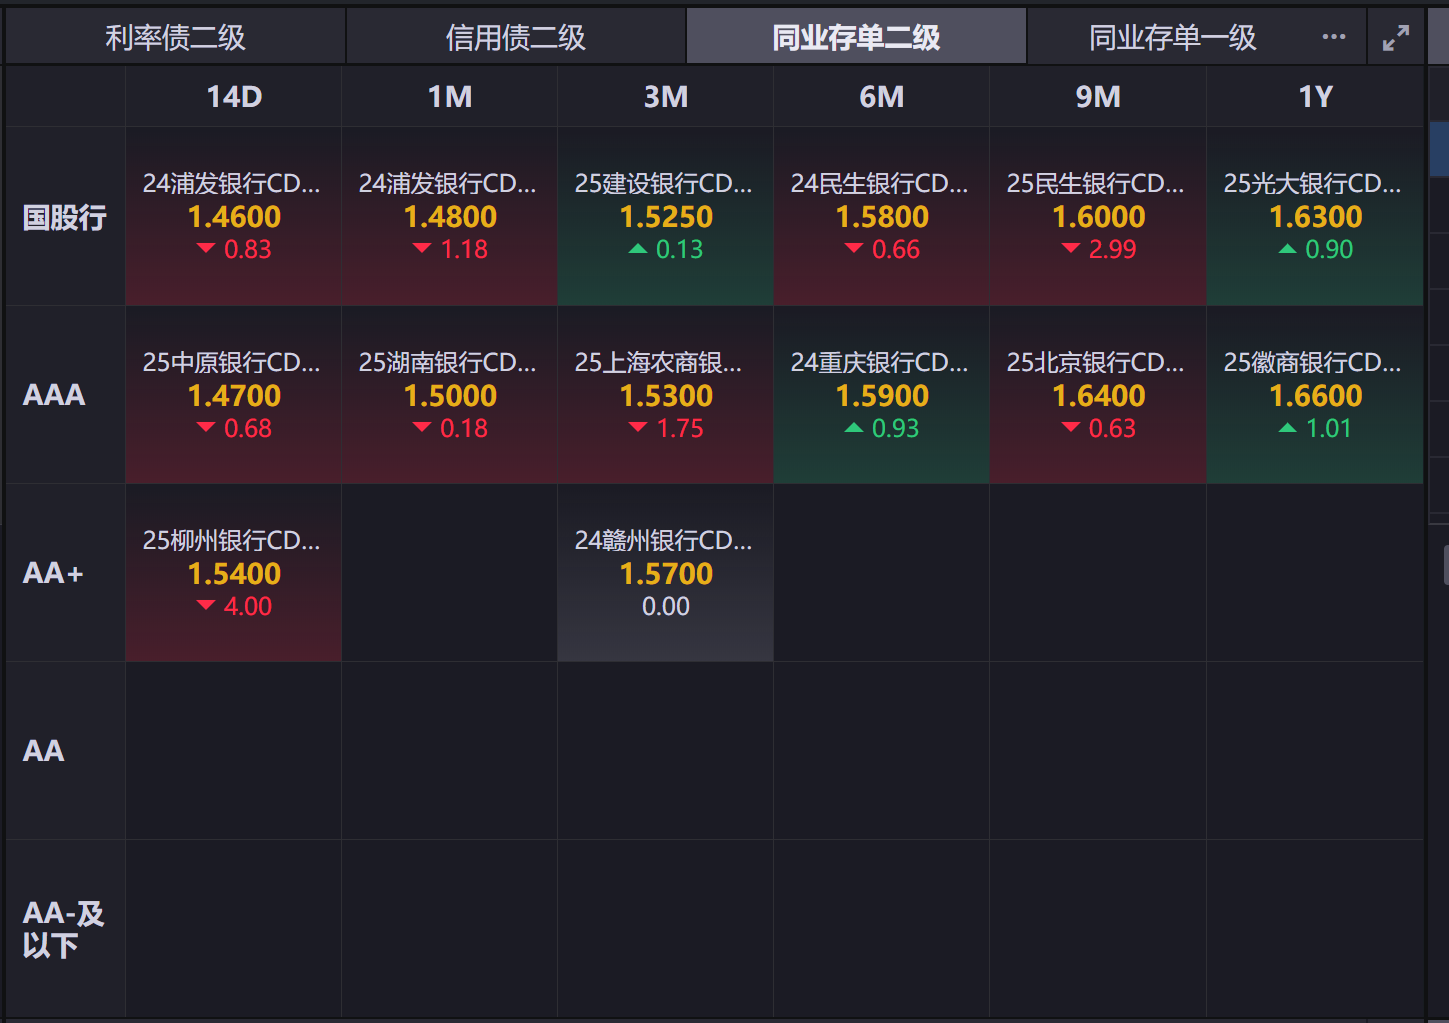The width and height of the screenshot is (1449, 1023).
Task: Click the 9M column header
Action: 1098,97
